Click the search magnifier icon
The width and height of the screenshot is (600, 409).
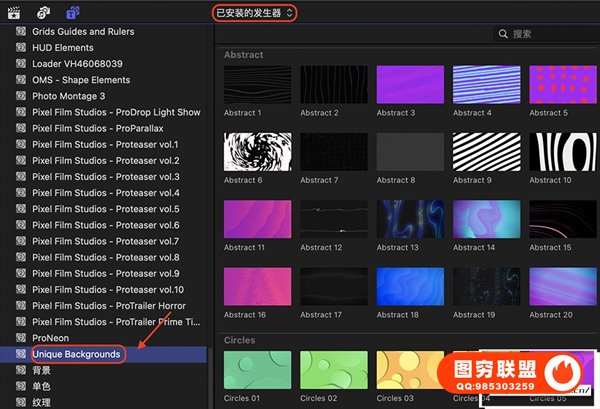[503, 34]
